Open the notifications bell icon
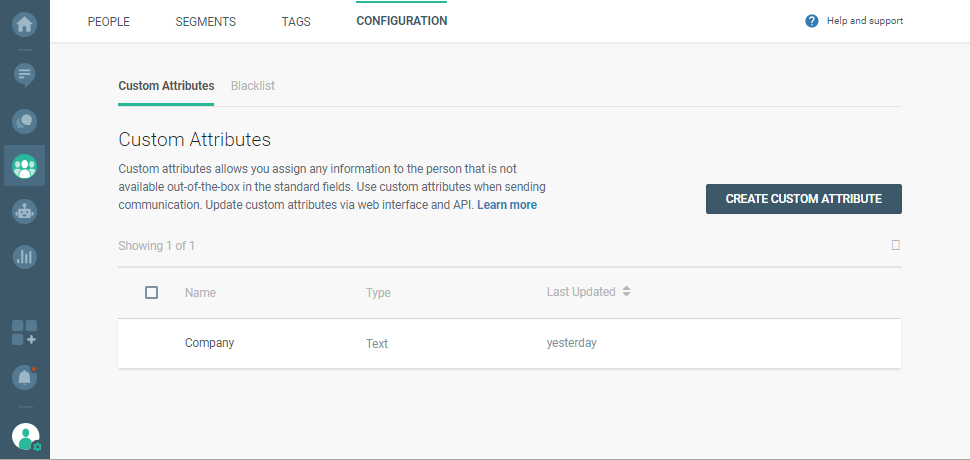This screenshot has width=970, height=460. coord(24,377)
